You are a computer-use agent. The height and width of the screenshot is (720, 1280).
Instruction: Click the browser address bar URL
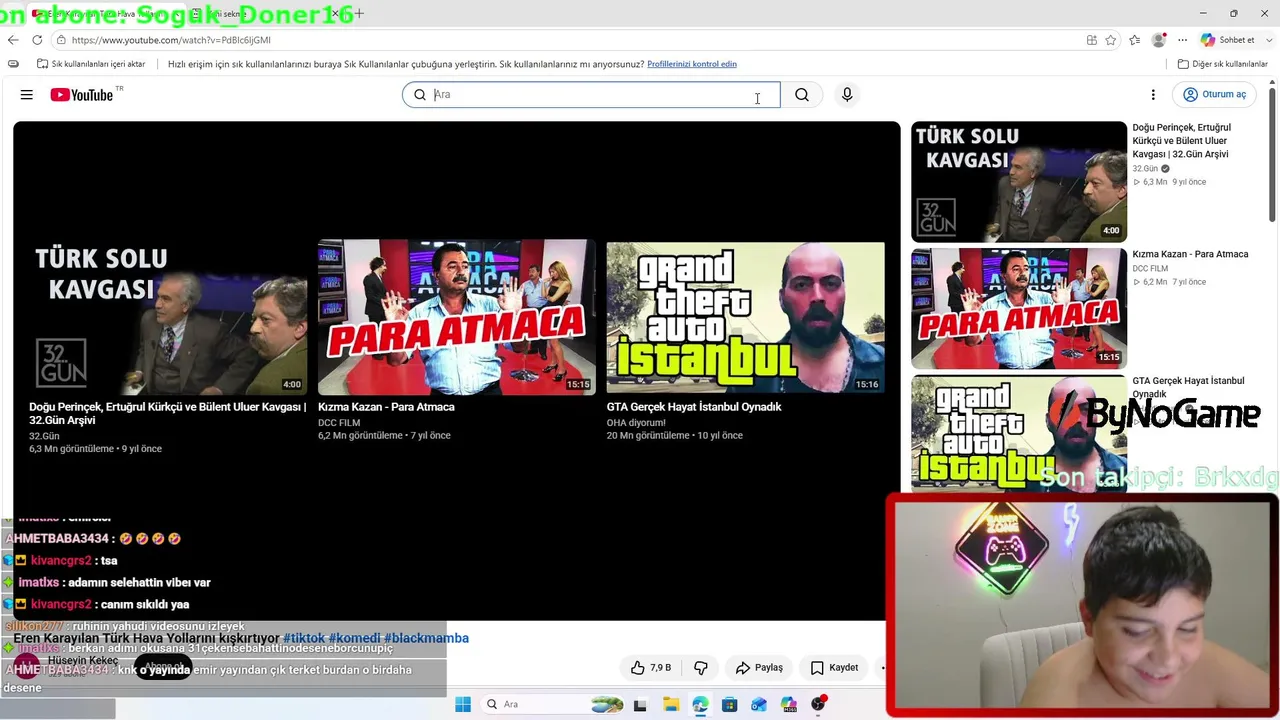[171, 40]
